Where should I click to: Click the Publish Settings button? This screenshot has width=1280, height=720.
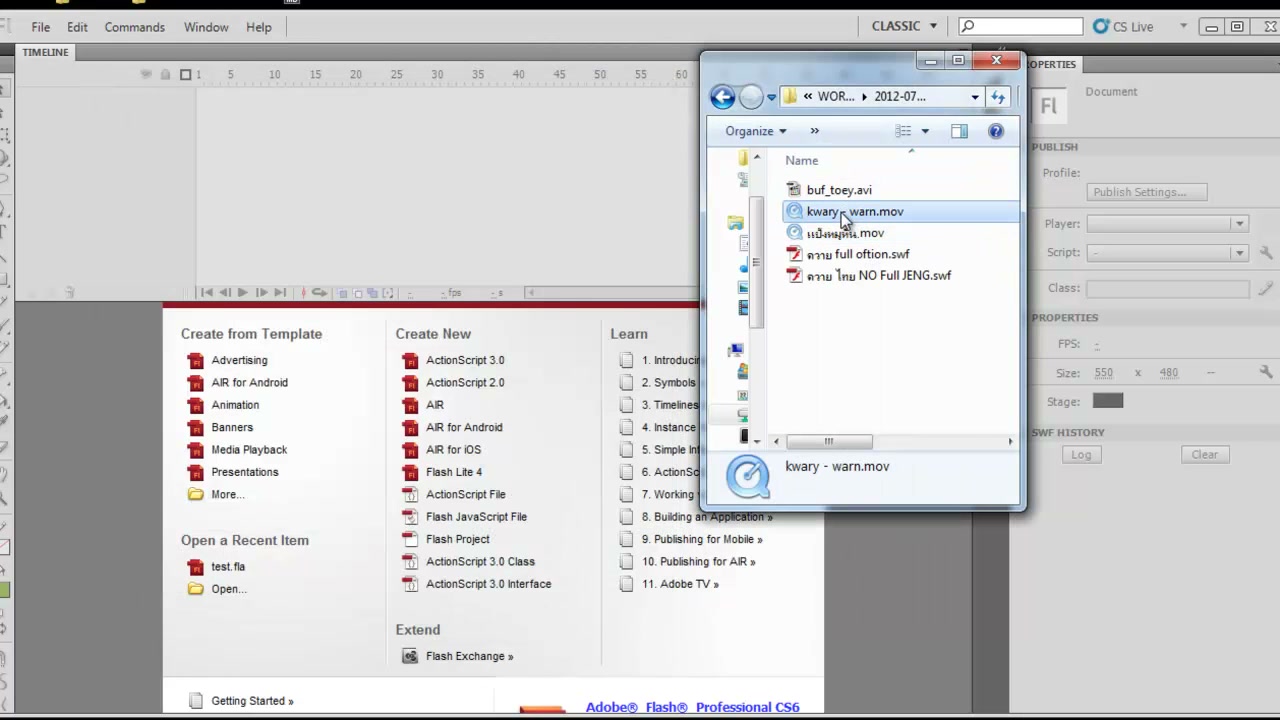point(1147,192)
